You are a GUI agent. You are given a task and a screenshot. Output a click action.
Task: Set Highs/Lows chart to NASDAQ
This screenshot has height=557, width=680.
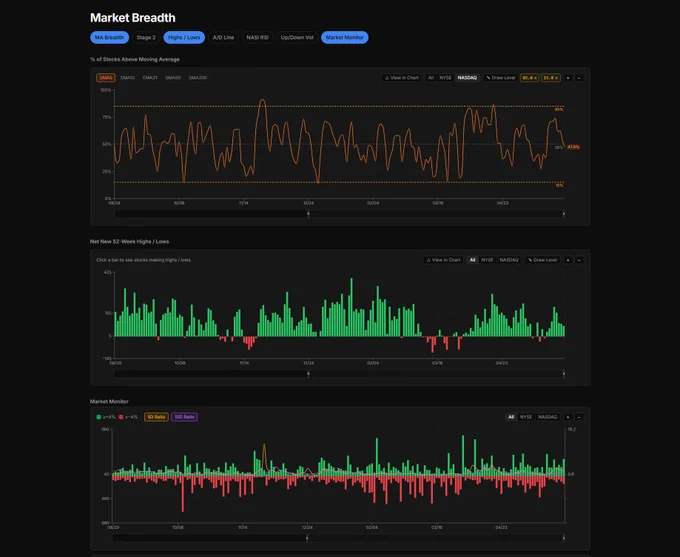(x=509, y=260)
